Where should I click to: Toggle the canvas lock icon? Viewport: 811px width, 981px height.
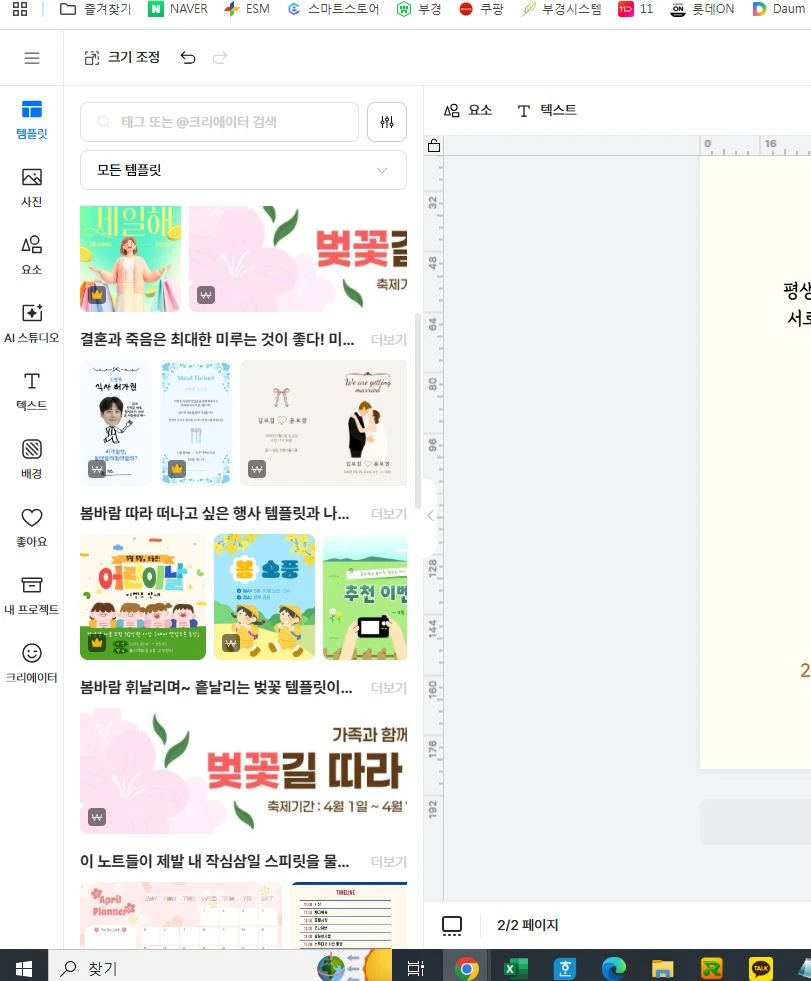pos(434,146)
